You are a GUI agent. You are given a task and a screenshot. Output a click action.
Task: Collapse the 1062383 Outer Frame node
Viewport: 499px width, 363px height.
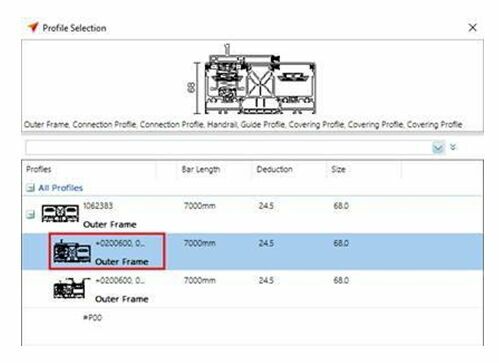(30, 214)
